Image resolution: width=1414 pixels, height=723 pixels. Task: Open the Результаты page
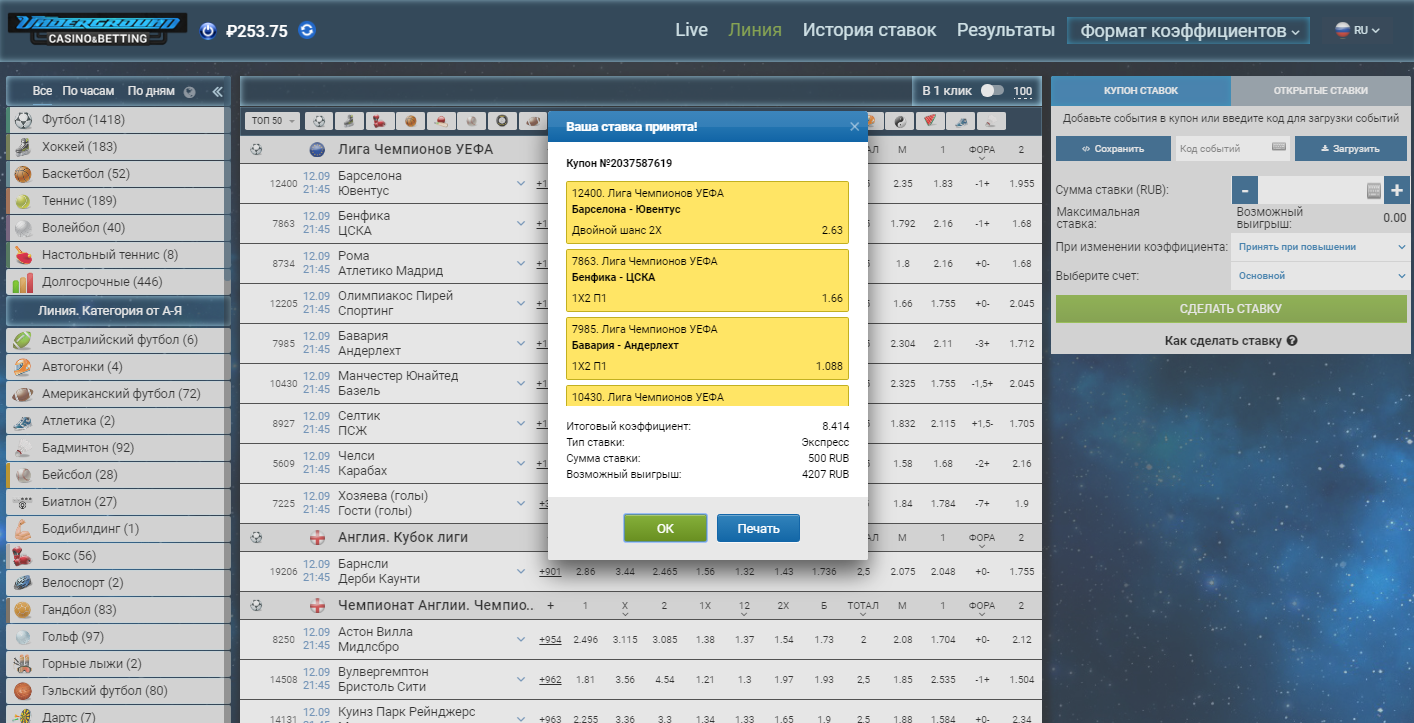point(1005,30)
